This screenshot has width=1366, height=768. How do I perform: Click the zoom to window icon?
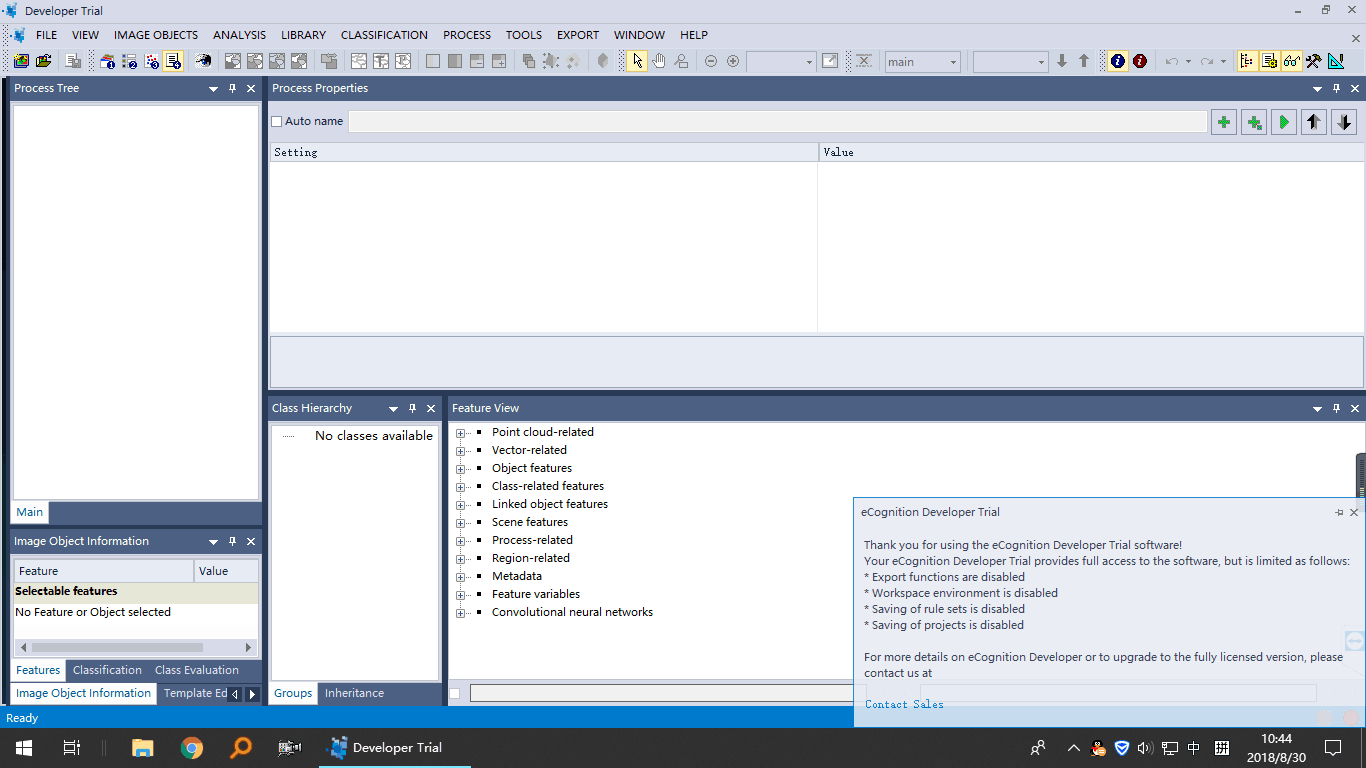(x=830, y=61)
